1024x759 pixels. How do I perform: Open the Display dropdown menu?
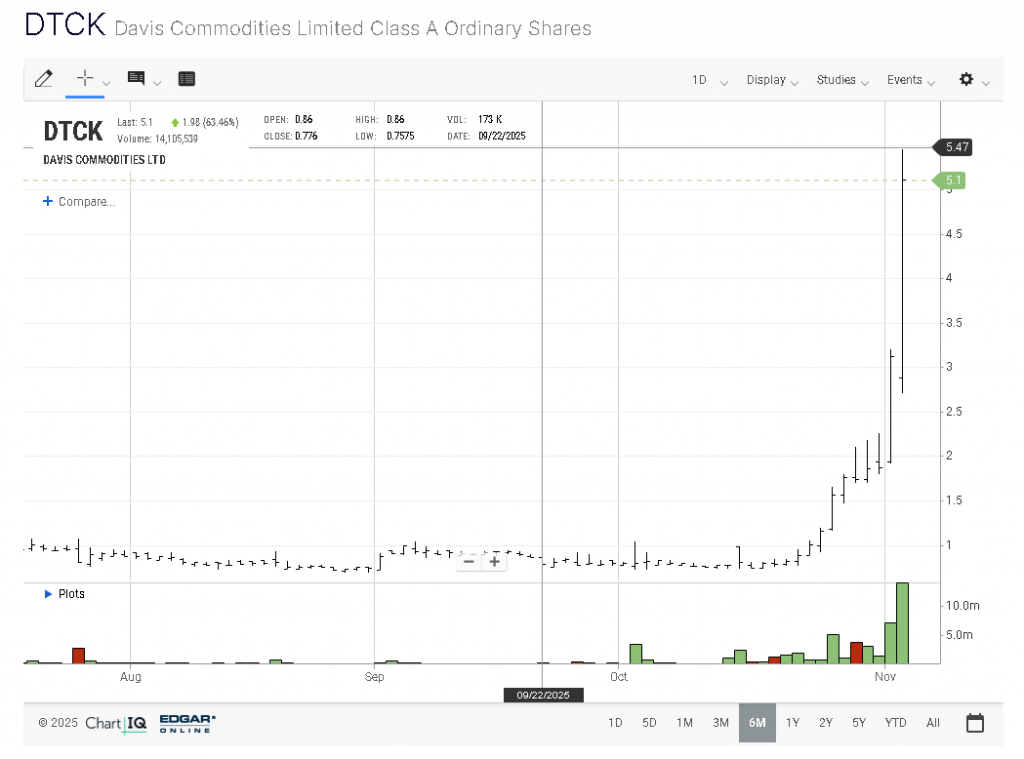771,80
